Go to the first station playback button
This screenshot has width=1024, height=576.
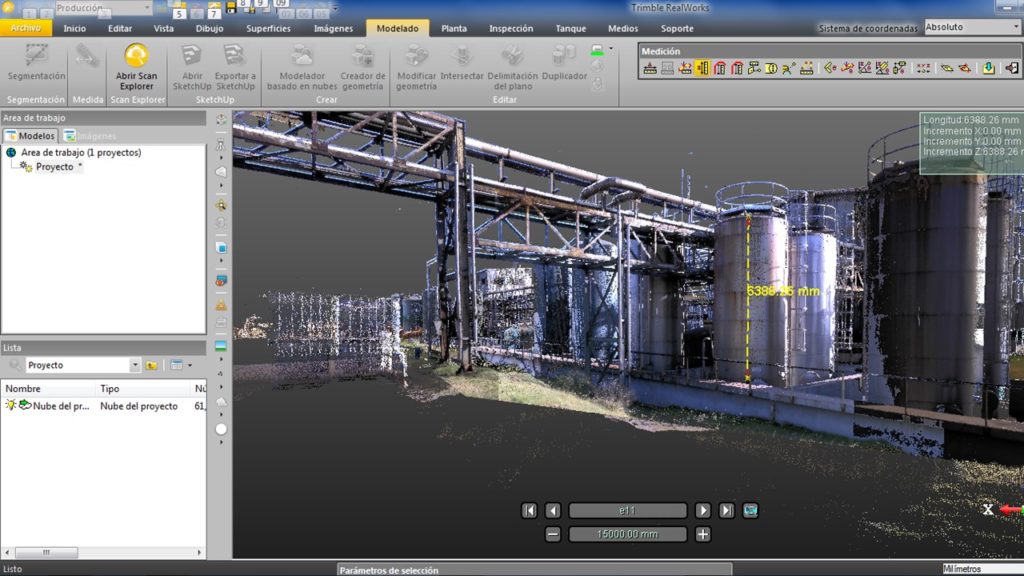529,510
